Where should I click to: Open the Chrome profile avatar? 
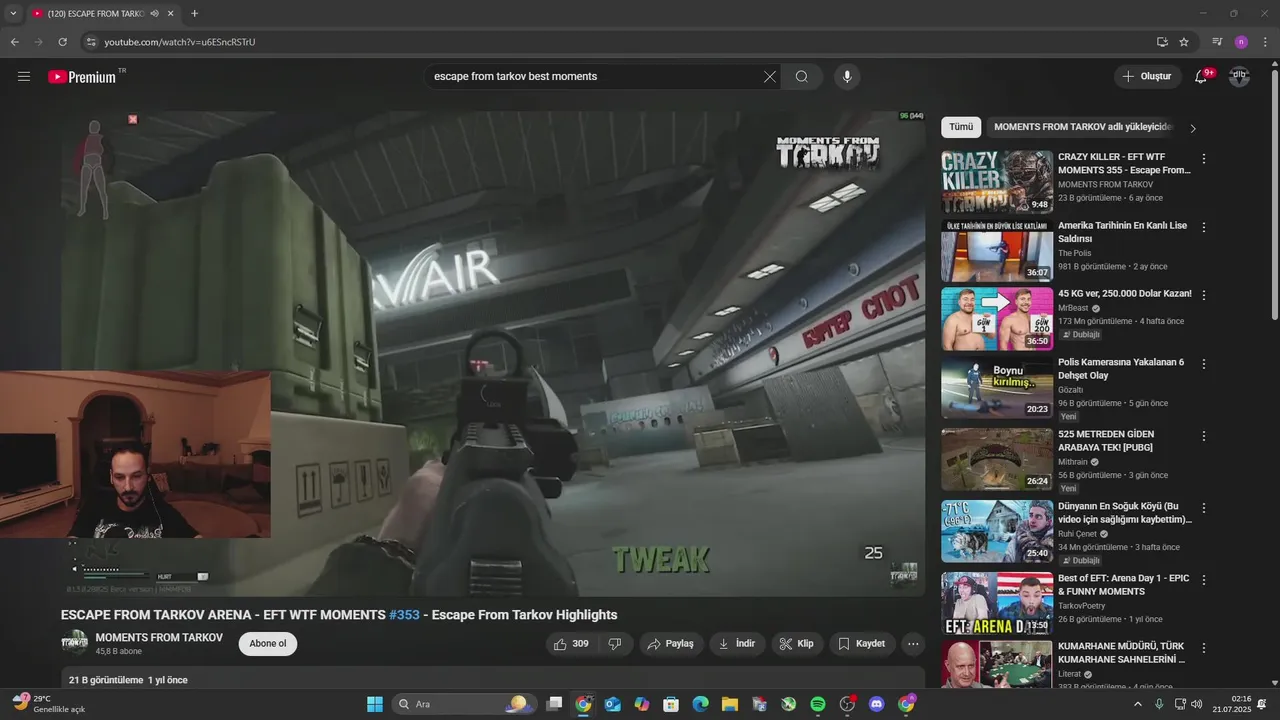(1241, 42)
